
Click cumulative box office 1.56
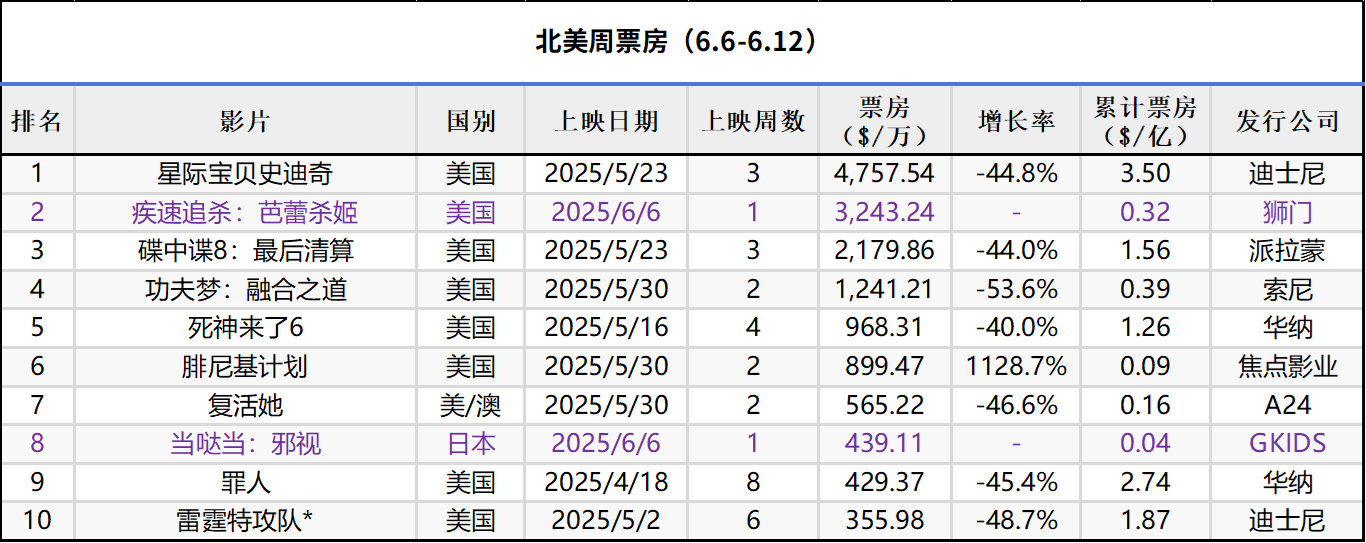1145,251
